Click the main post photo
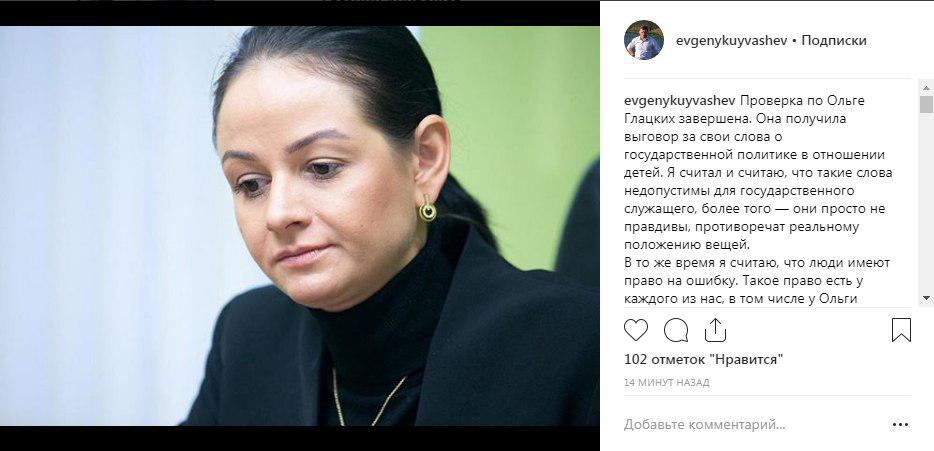The width and height of the screenshot is (934, 451). point(300,226)
